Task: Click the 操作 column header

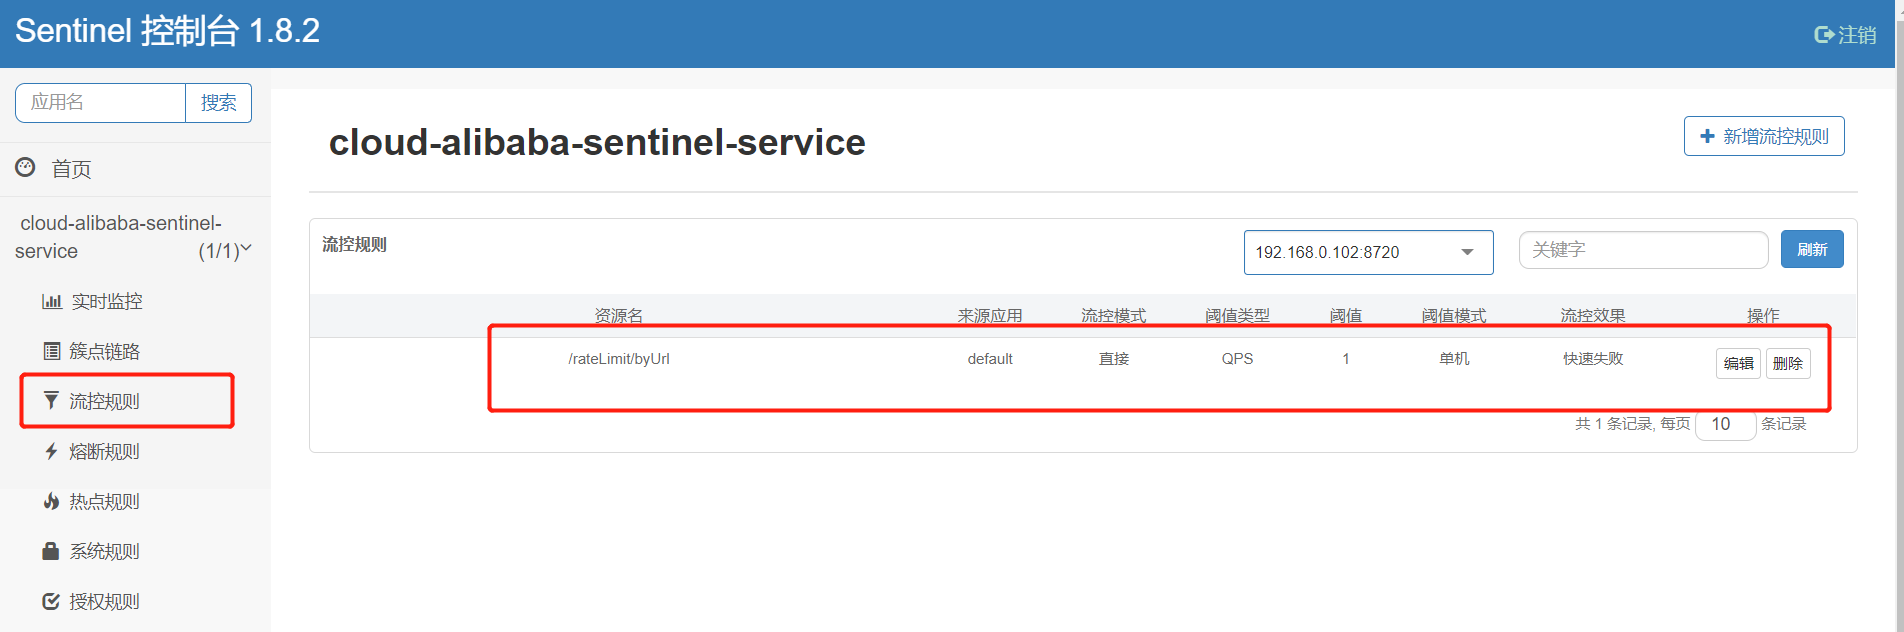Action: 1763,316
